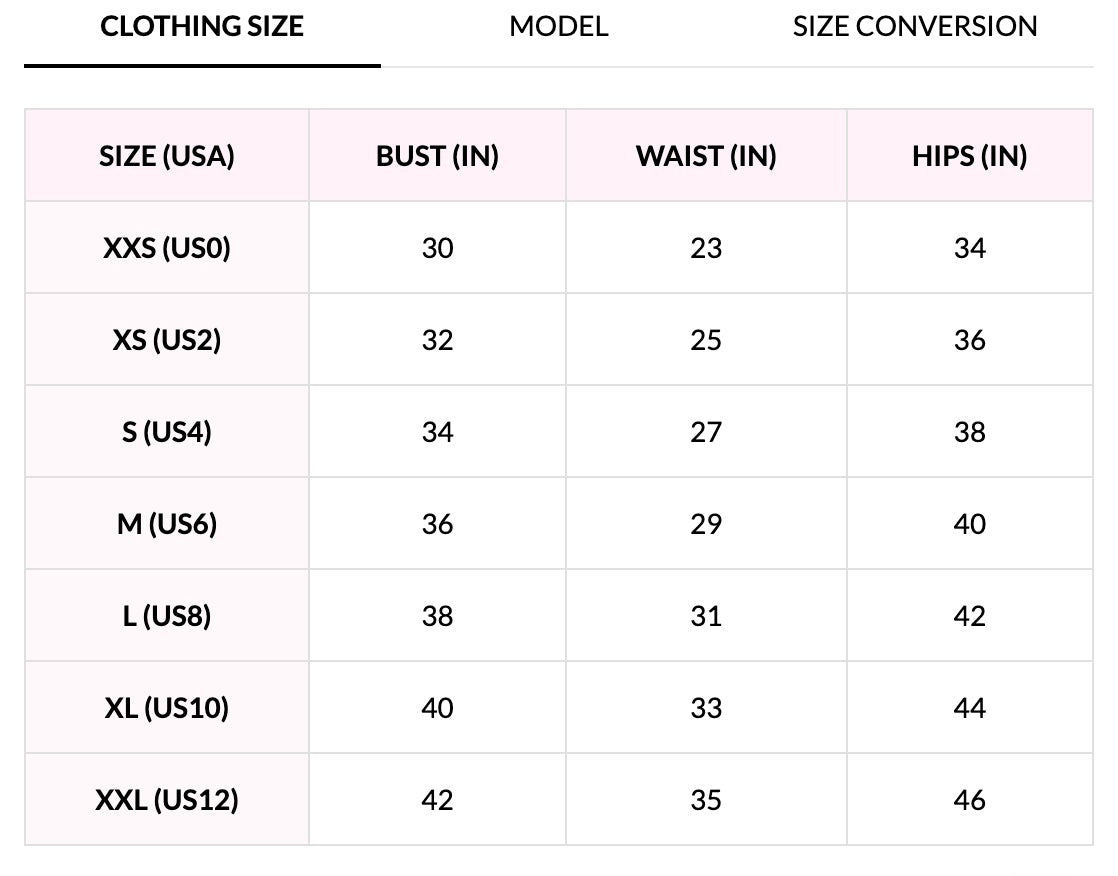The image size is (1118, 876).
Task: Select the XXS (US0) size row label
Action: pos(167,248)
